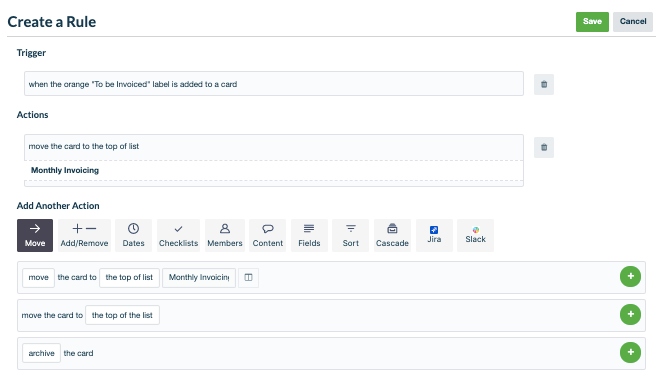This screenshot has height=387, width=666.
Task: Open the Content action category
Action: click(268, 235)
